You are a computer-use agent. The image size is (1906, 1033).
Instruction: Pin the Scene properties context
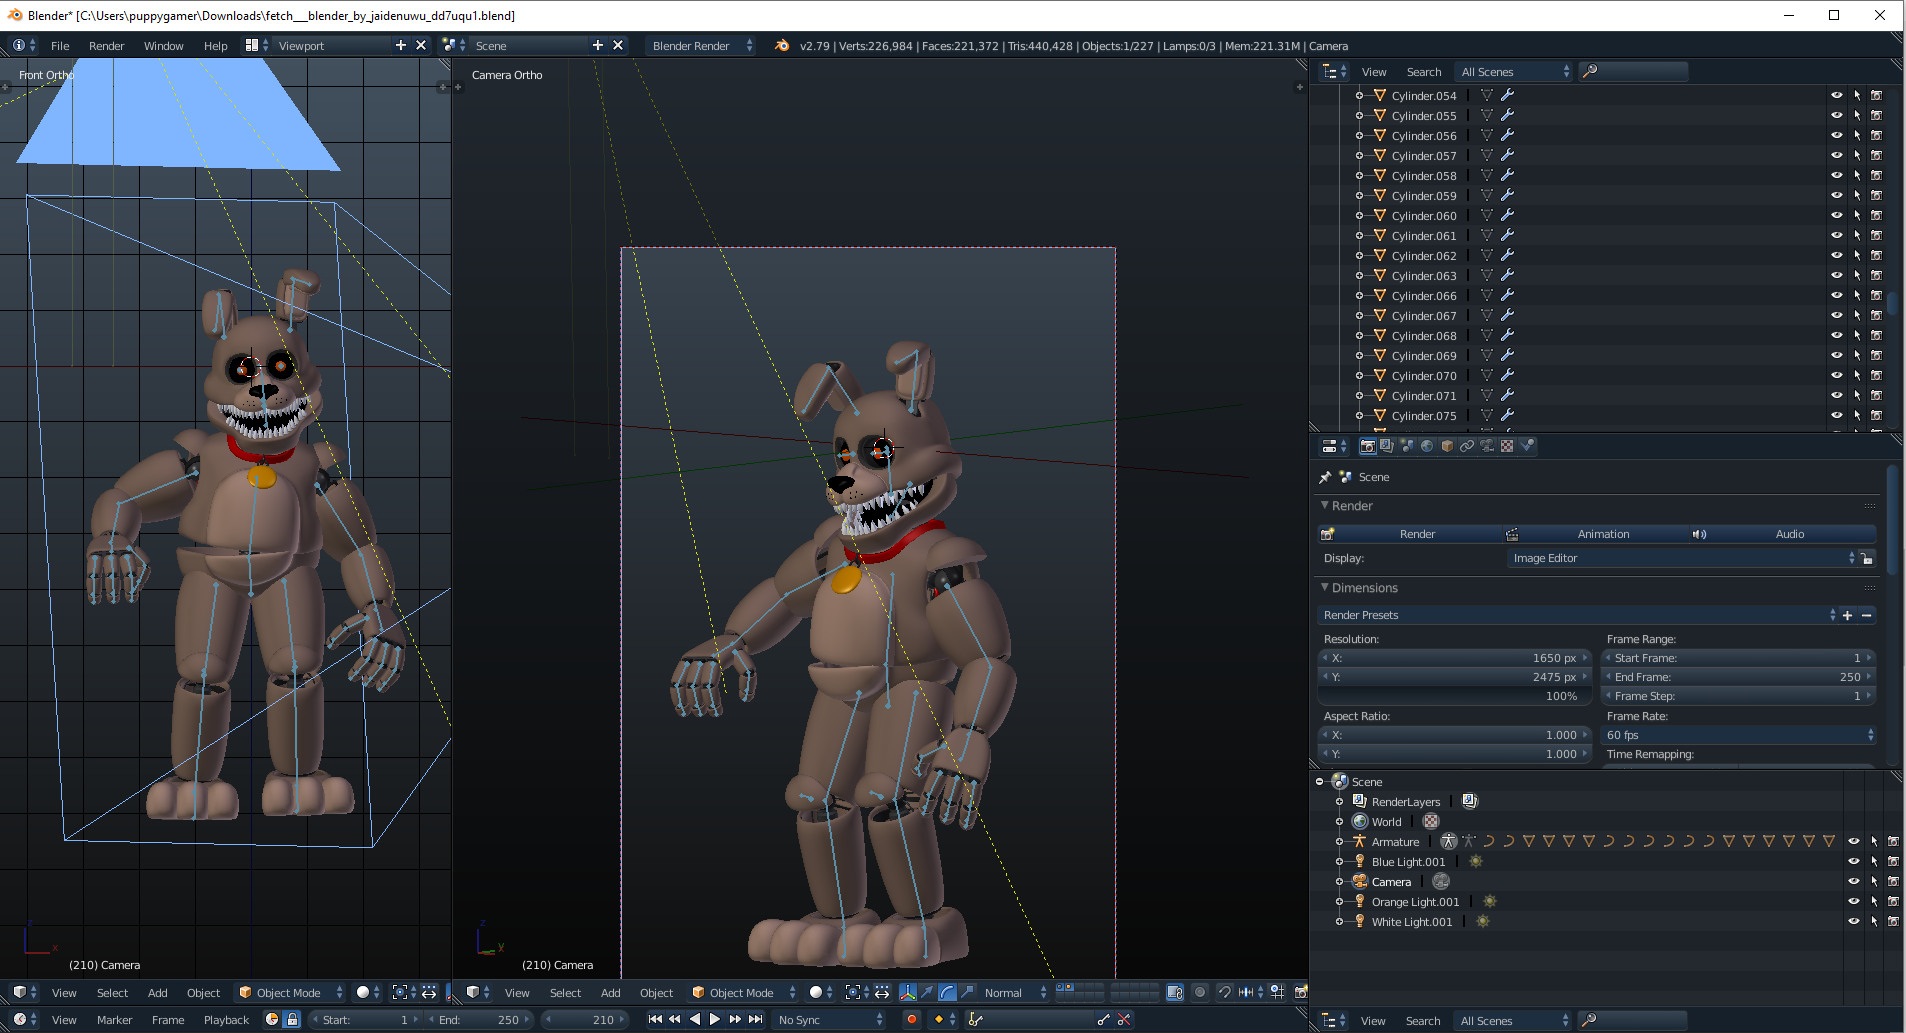point(1325,477)
